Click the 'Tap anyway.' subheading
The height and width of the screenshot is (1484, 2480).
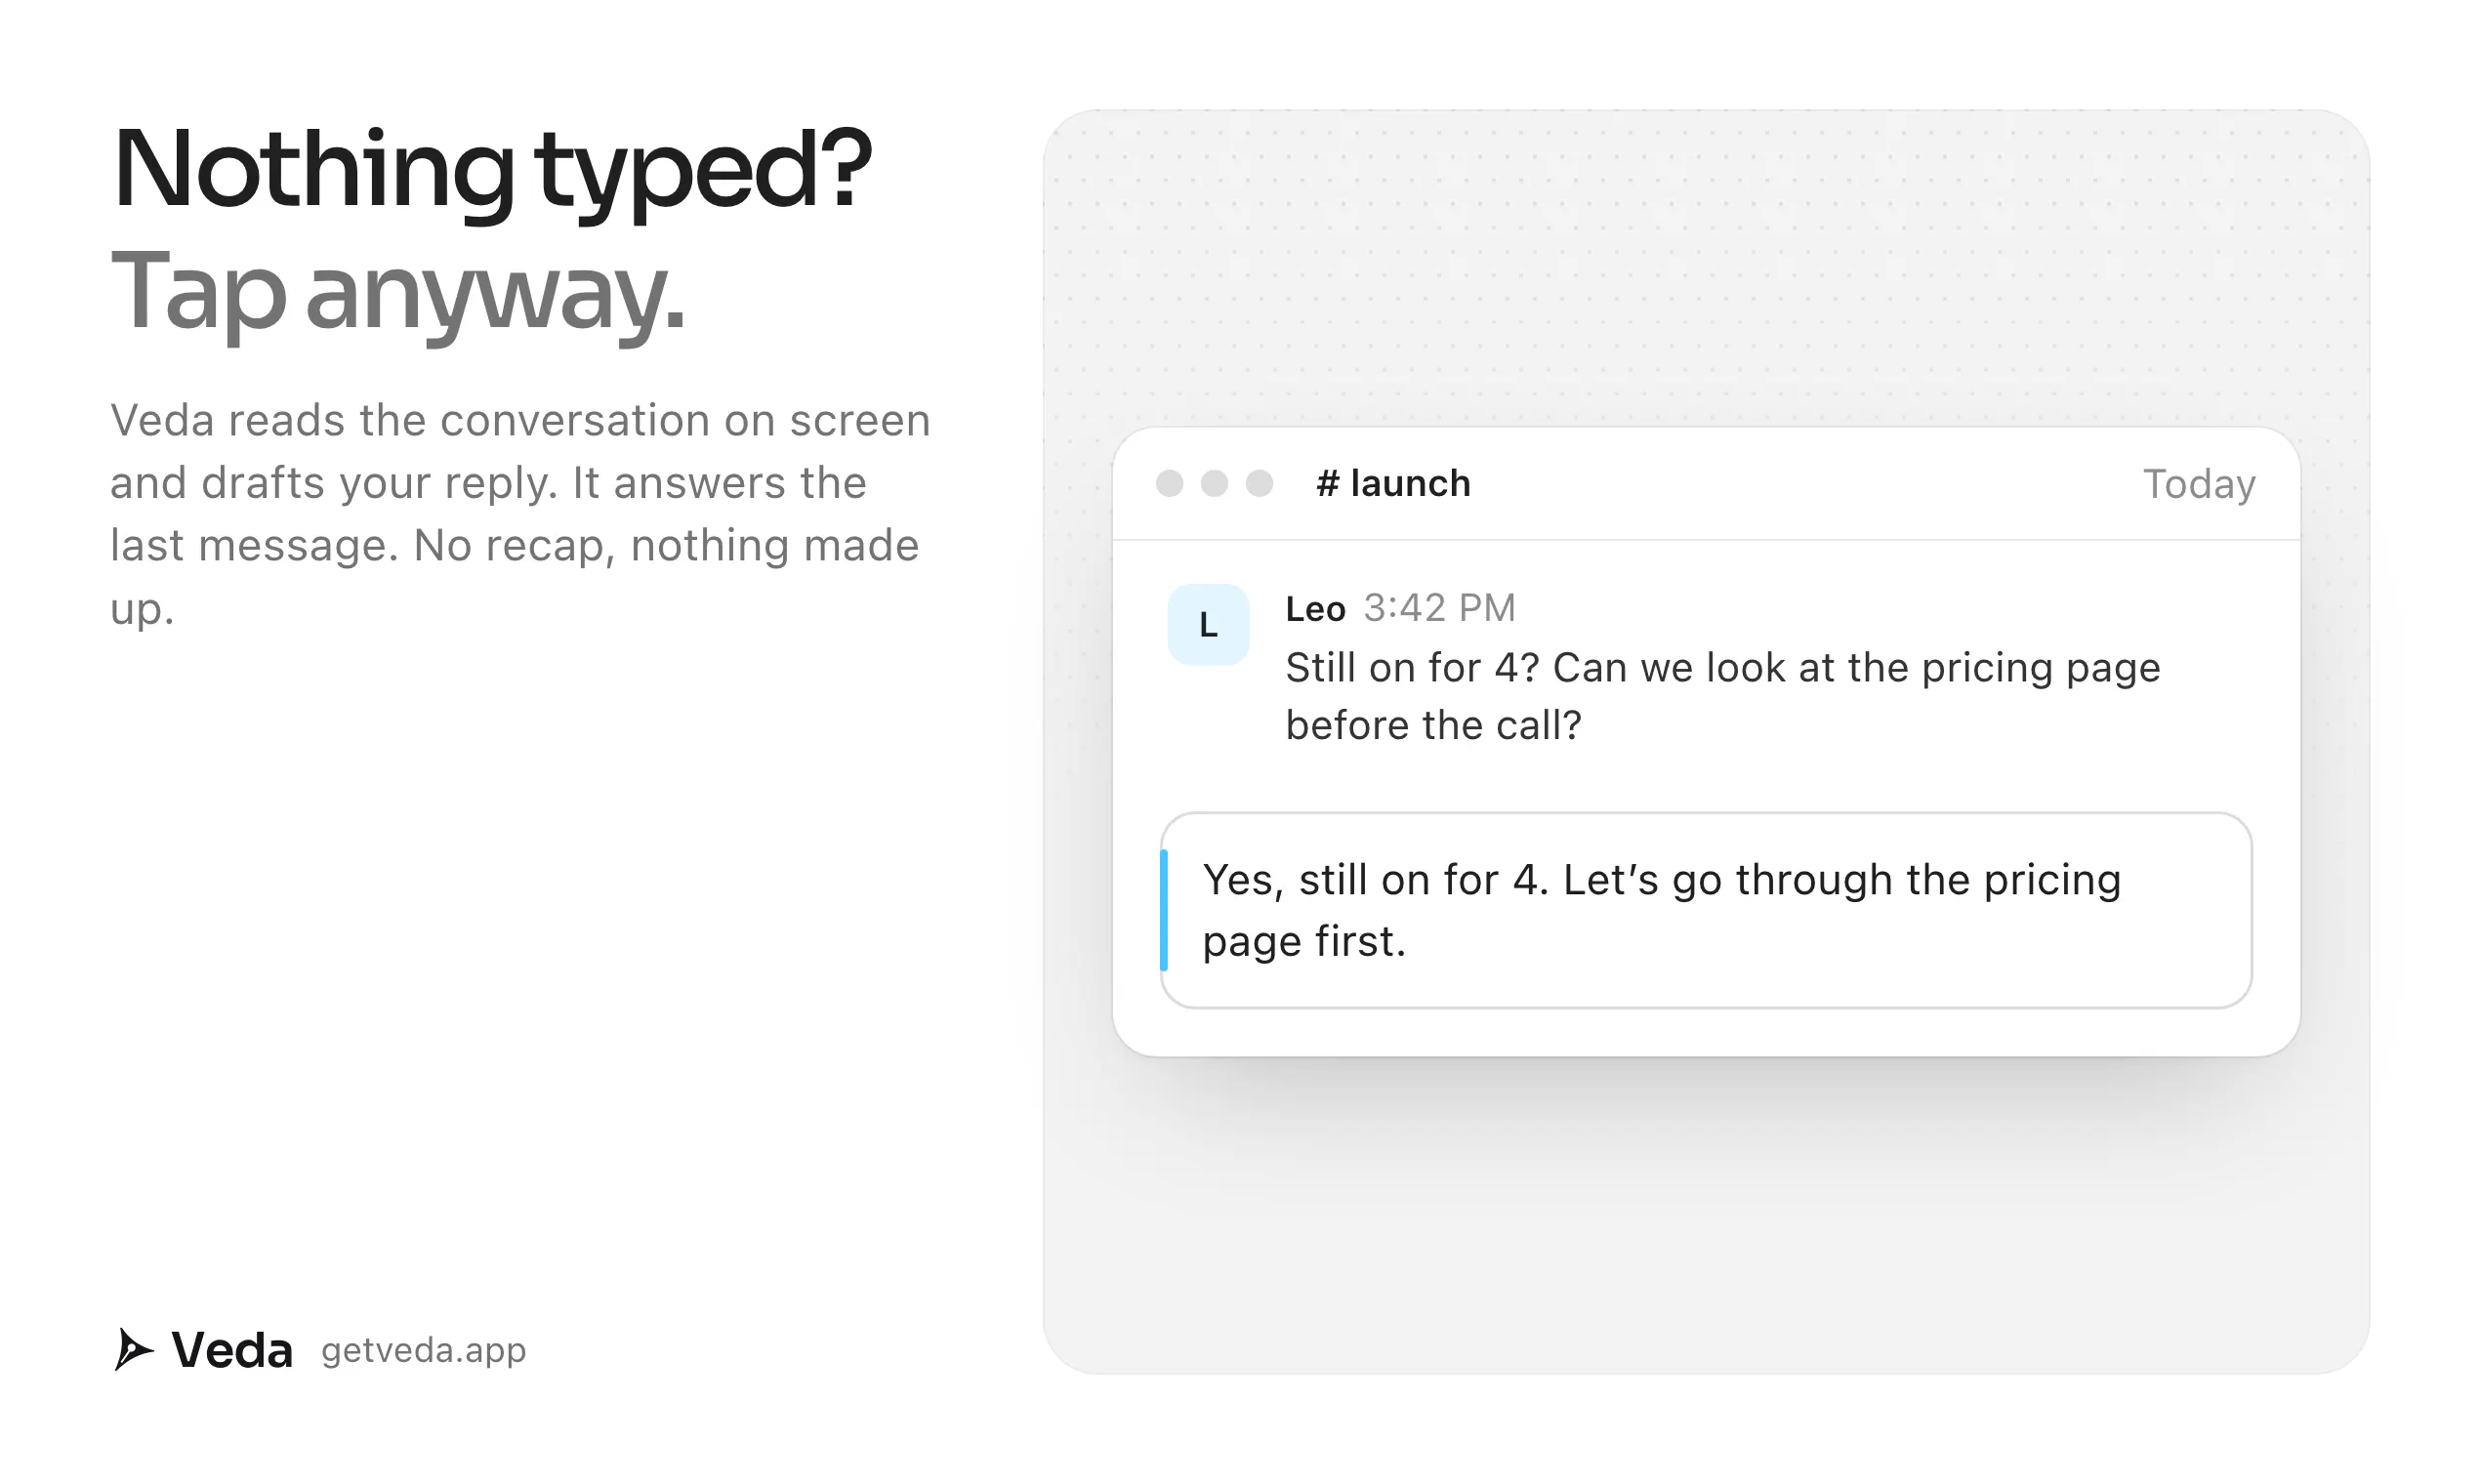click(398, 292)
